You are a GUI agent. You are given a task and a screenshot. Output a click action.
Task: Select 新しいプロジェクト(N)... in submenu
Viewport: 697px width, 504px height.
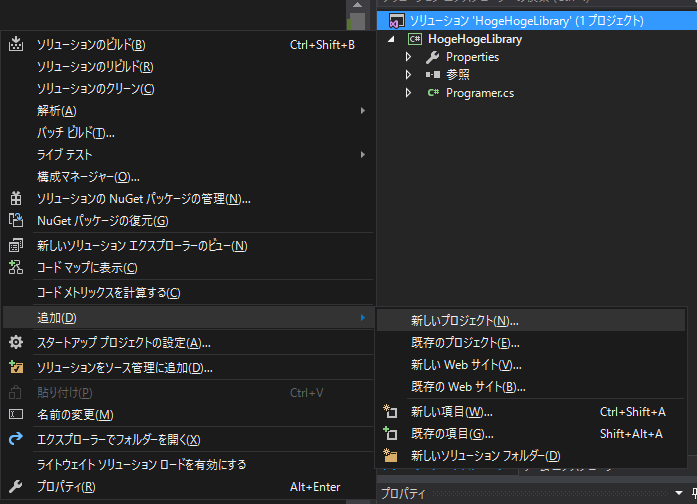tap(531, 320)
